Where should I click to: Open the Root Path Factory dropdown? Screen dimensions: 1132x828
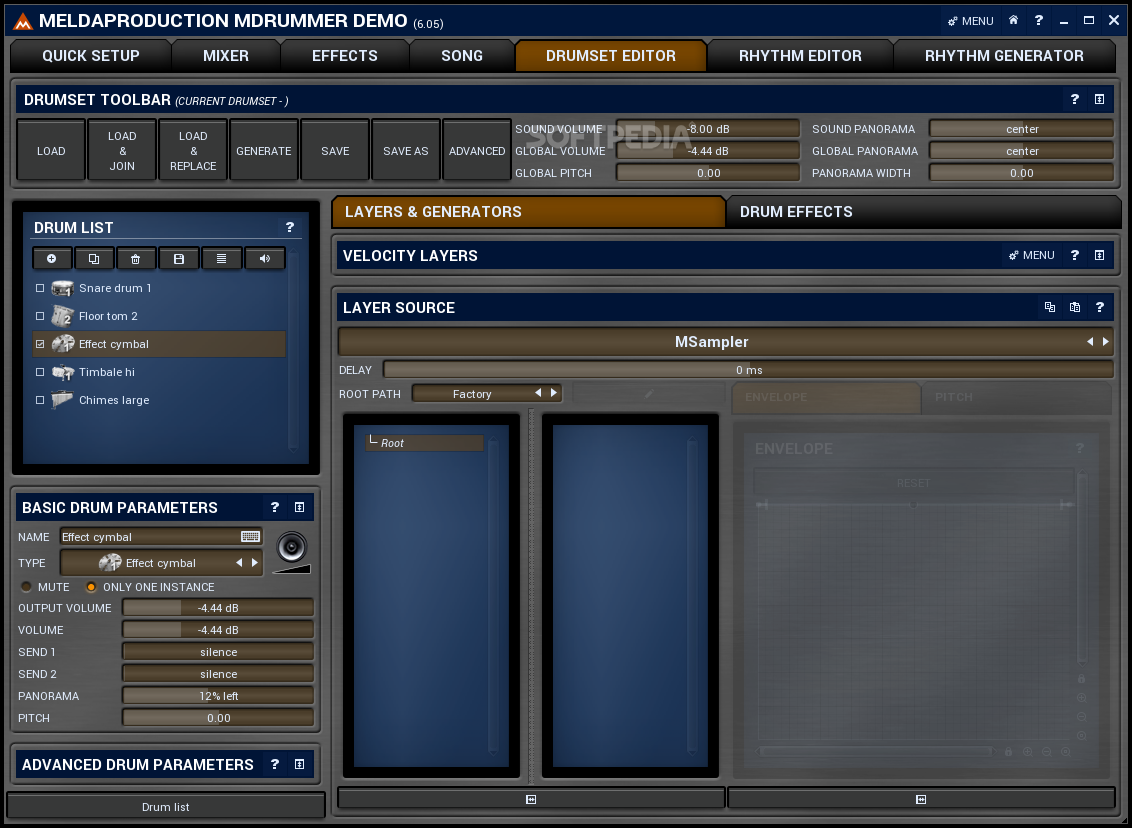(471, 393)
